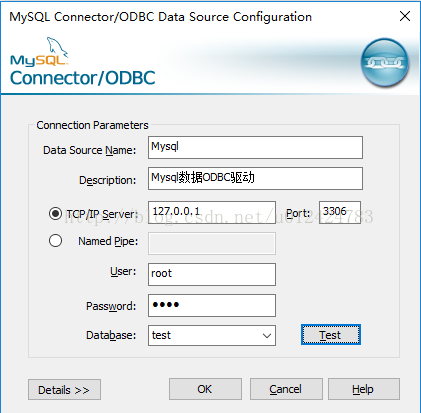The image size is (421, 413).
Task: Click the TCP/IP Server address field
Action: pos(212,212)
